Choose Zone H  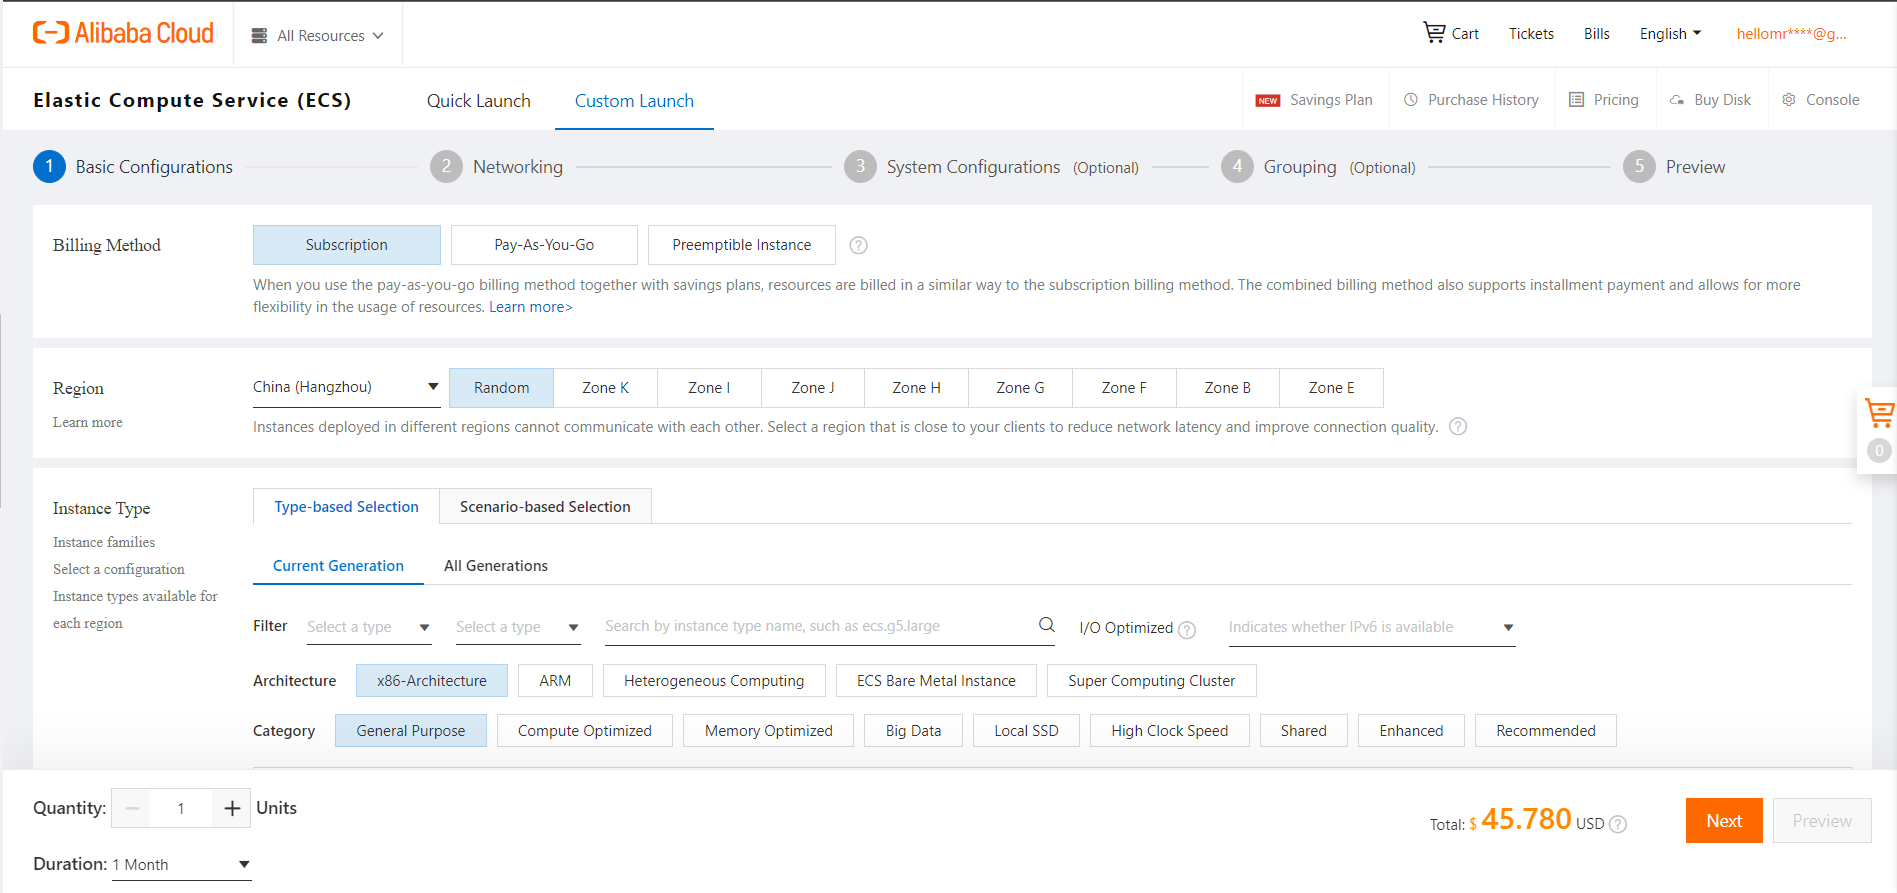click(x=916, y=388)
